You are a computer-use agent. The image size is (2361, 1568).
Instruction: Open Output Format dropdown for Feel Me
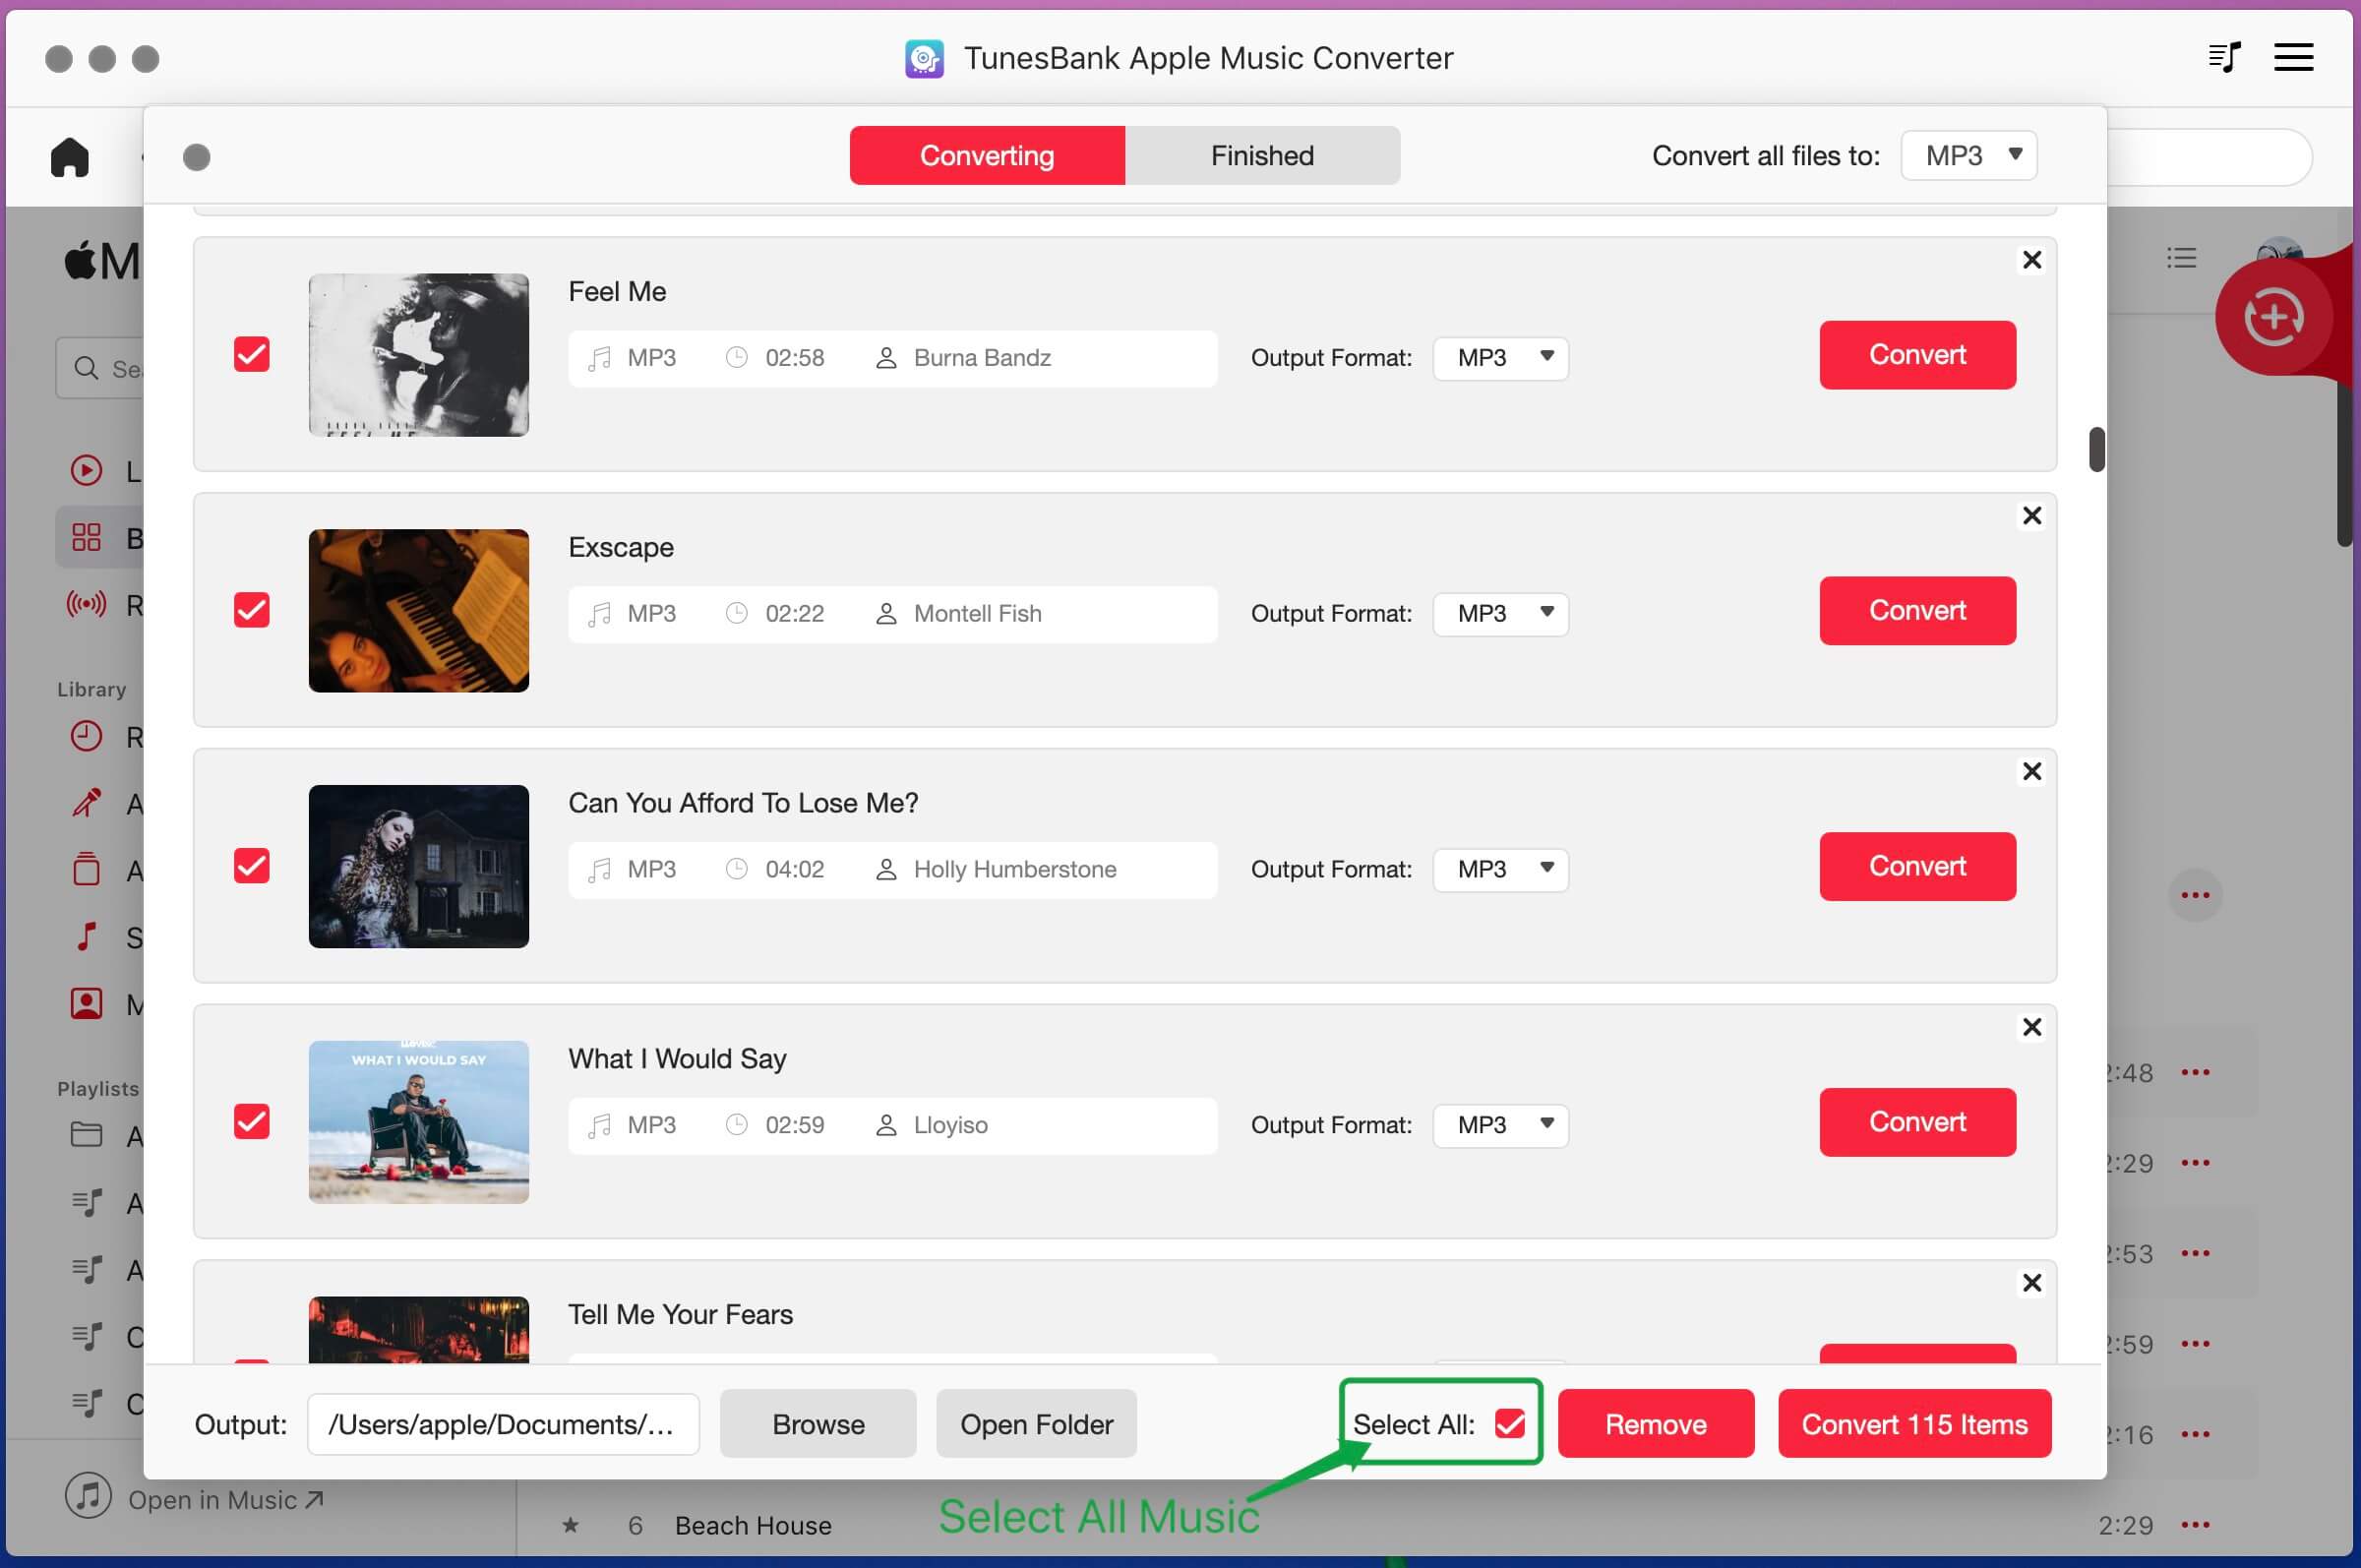1501,358
